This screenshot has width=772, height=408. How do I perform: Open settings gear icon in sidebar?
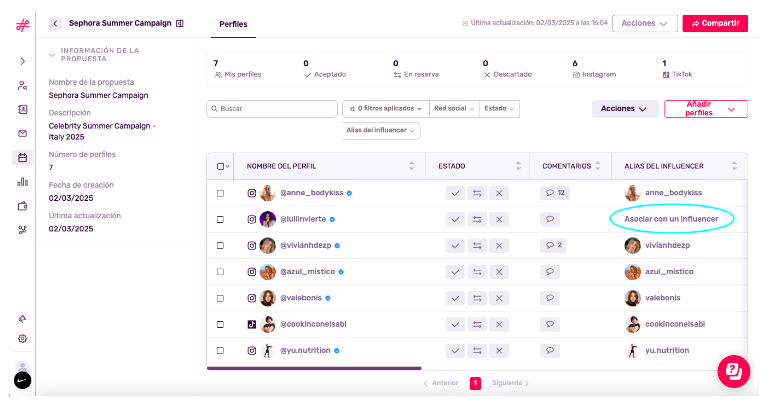point(23,339)
